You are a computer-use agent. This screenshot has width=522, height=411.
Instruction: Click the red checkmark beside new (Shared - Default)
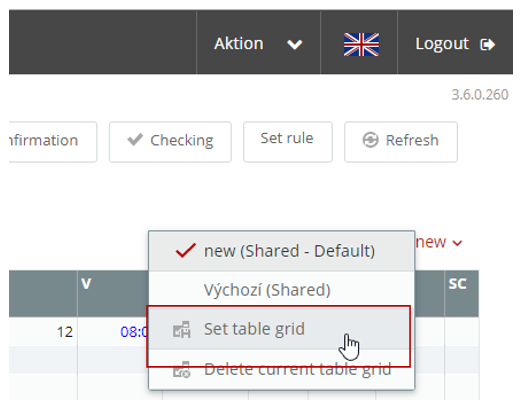185,250
